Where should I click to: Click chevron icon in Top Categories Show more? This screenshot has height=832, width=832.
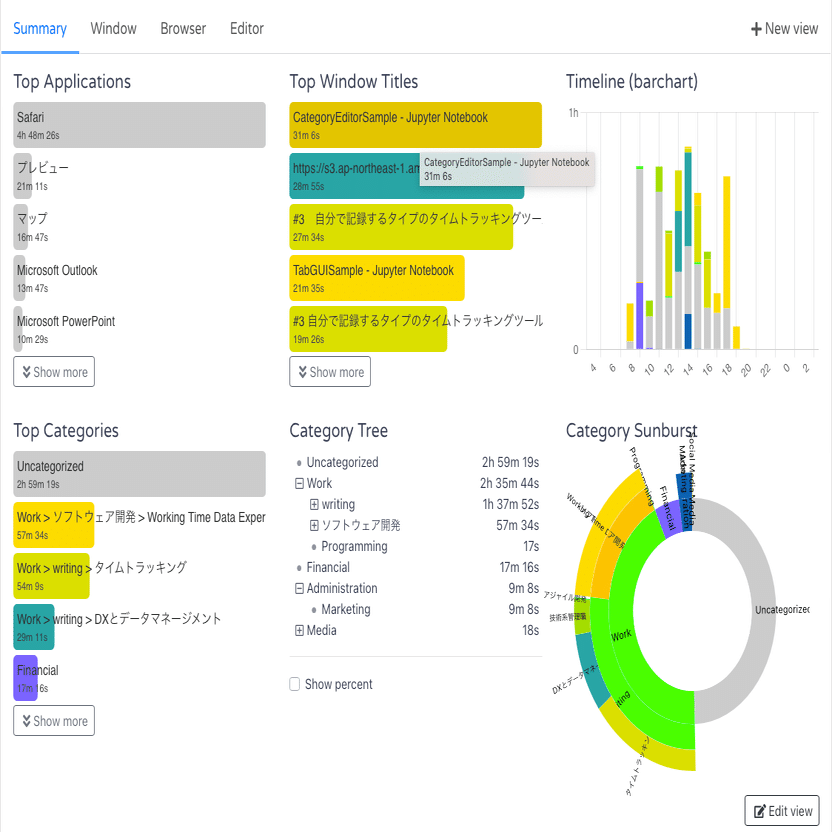coord(27,721)
